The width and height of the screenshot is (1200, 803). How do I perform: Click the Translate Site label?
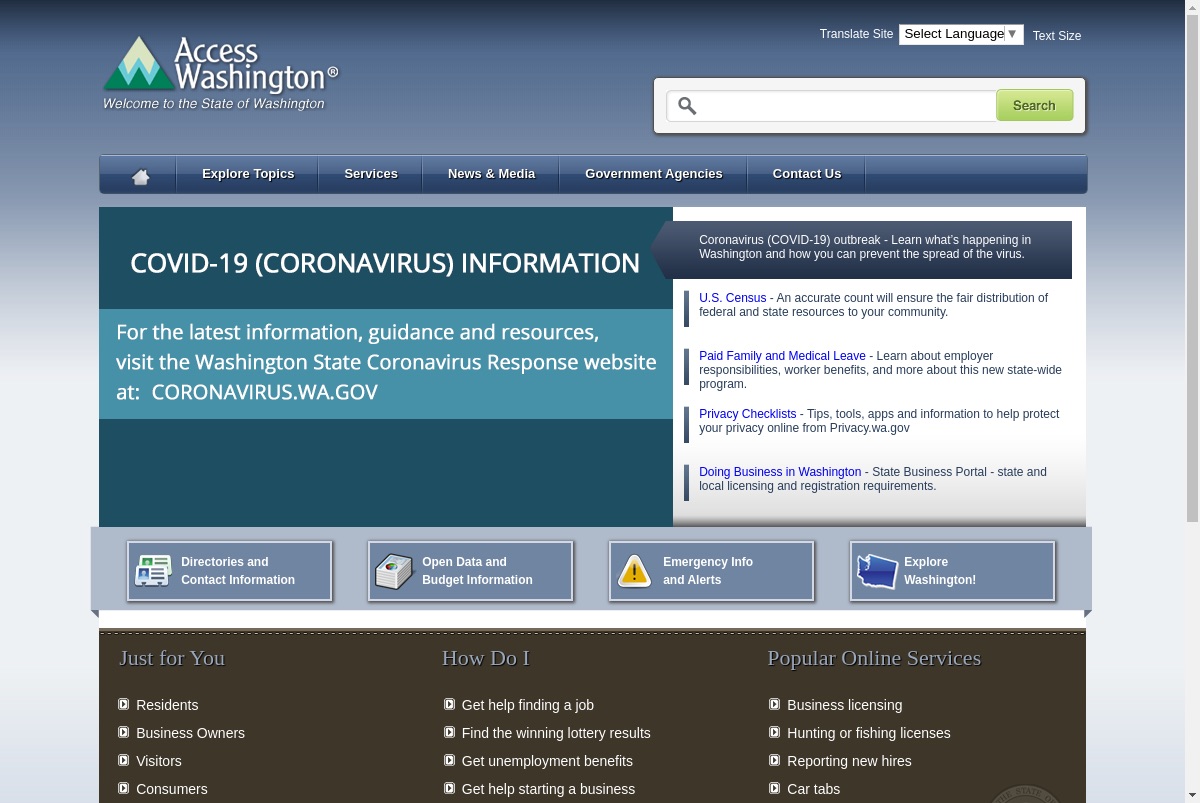pyautogui.click(x=856, y=34)
